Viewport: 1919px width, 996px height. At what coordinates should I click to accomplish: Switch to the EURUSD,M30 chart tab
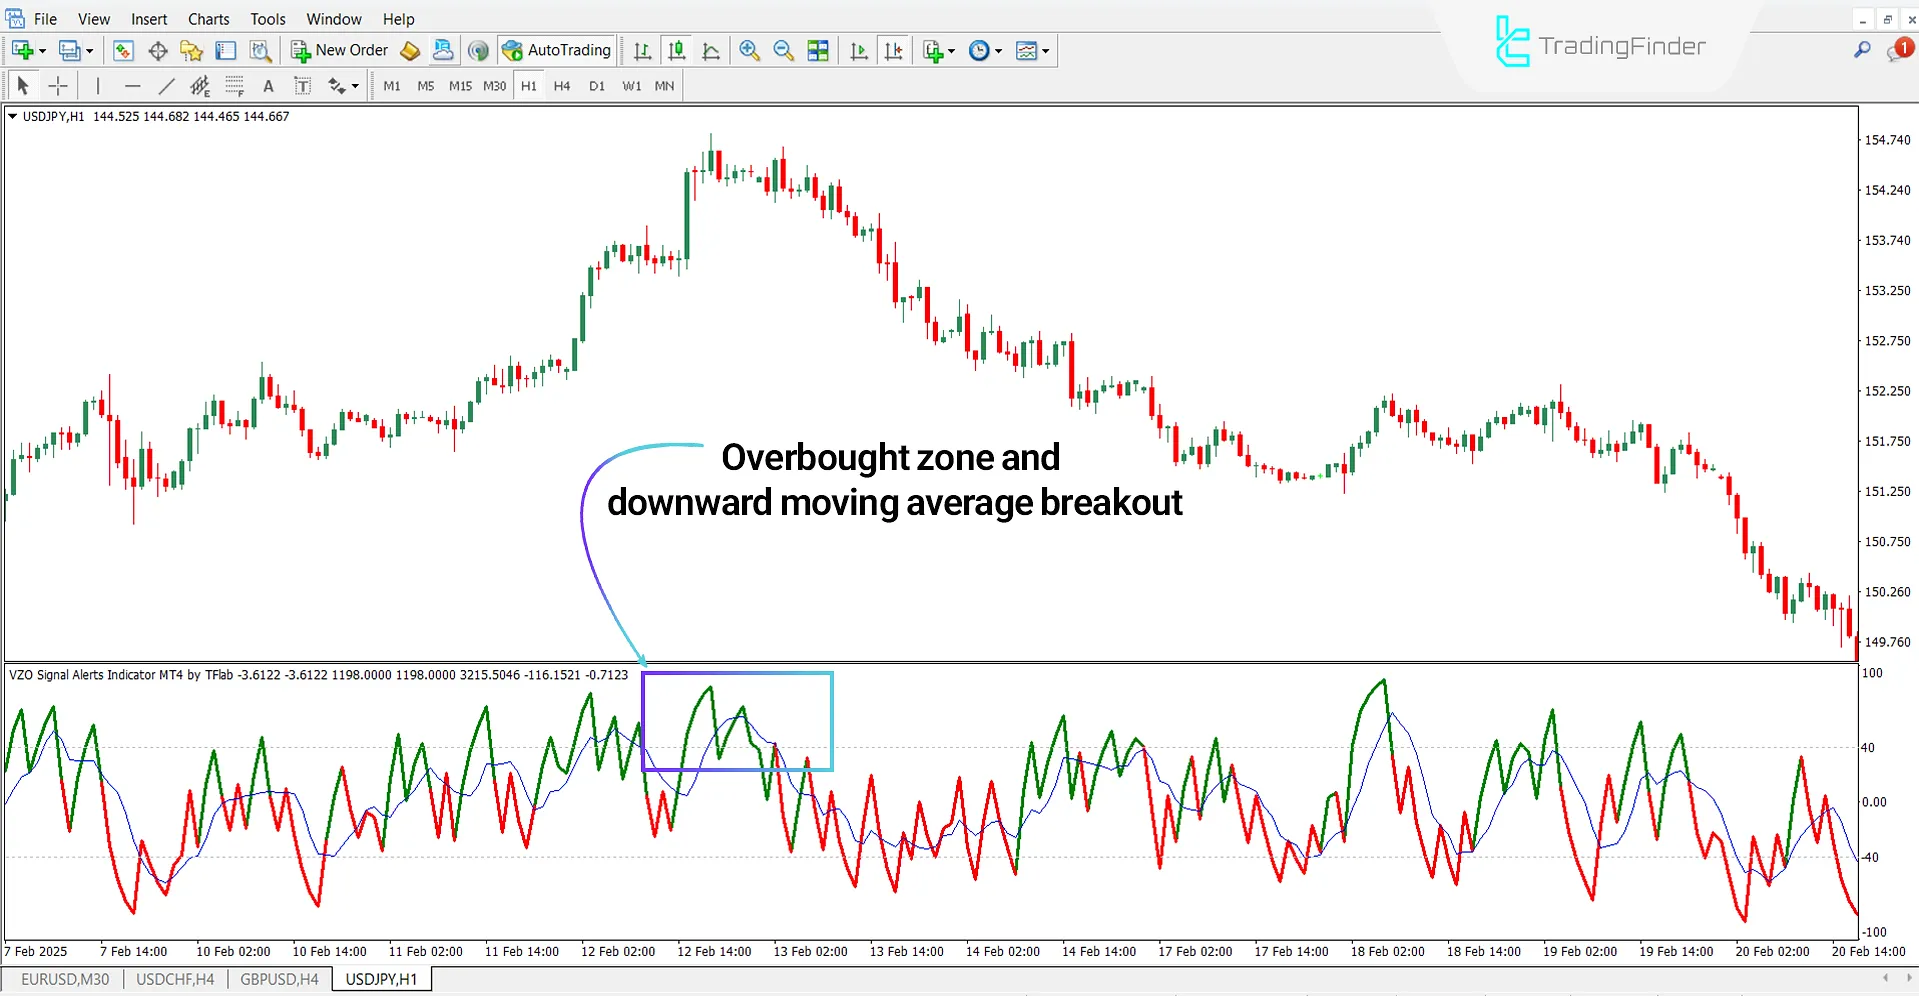[x=63, y=978]
